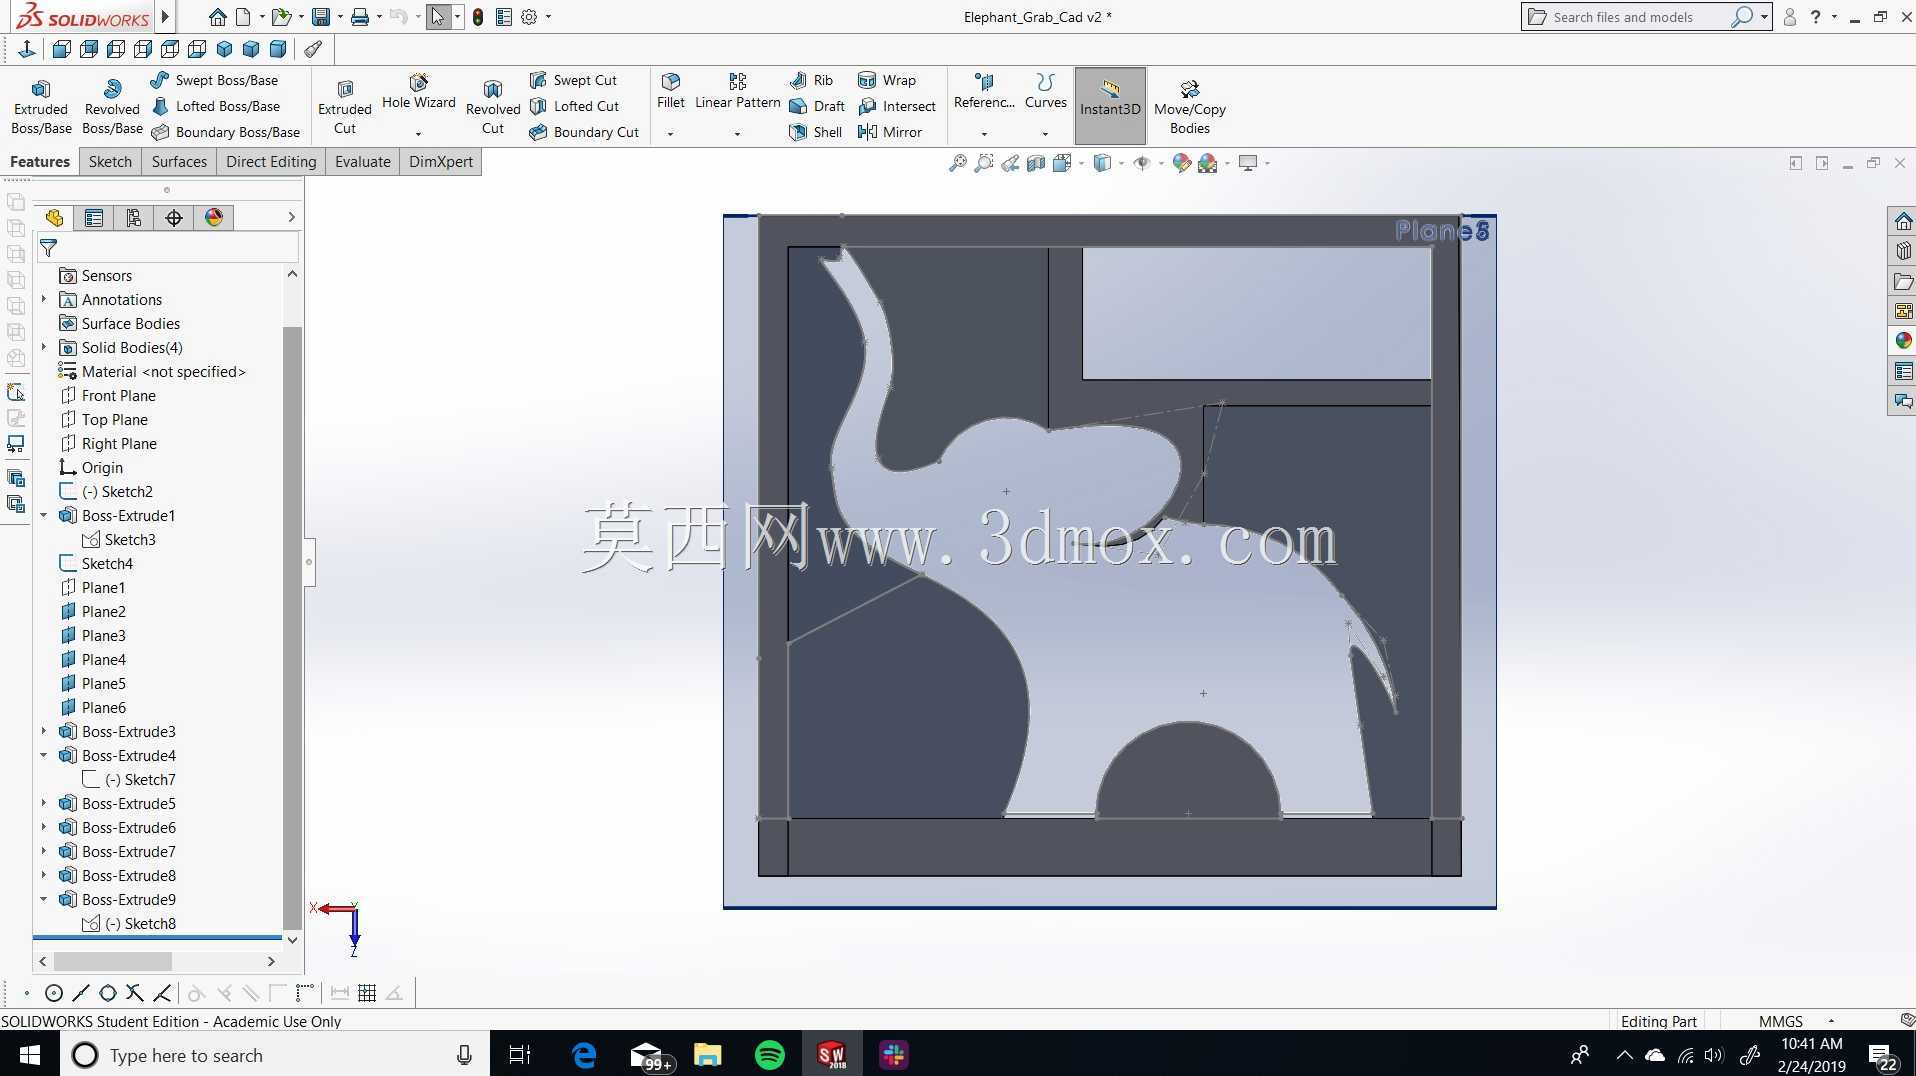Select the Extruded Boss/Base tool
This screenshot has width=1916, height=1076.
pos(41,106)
